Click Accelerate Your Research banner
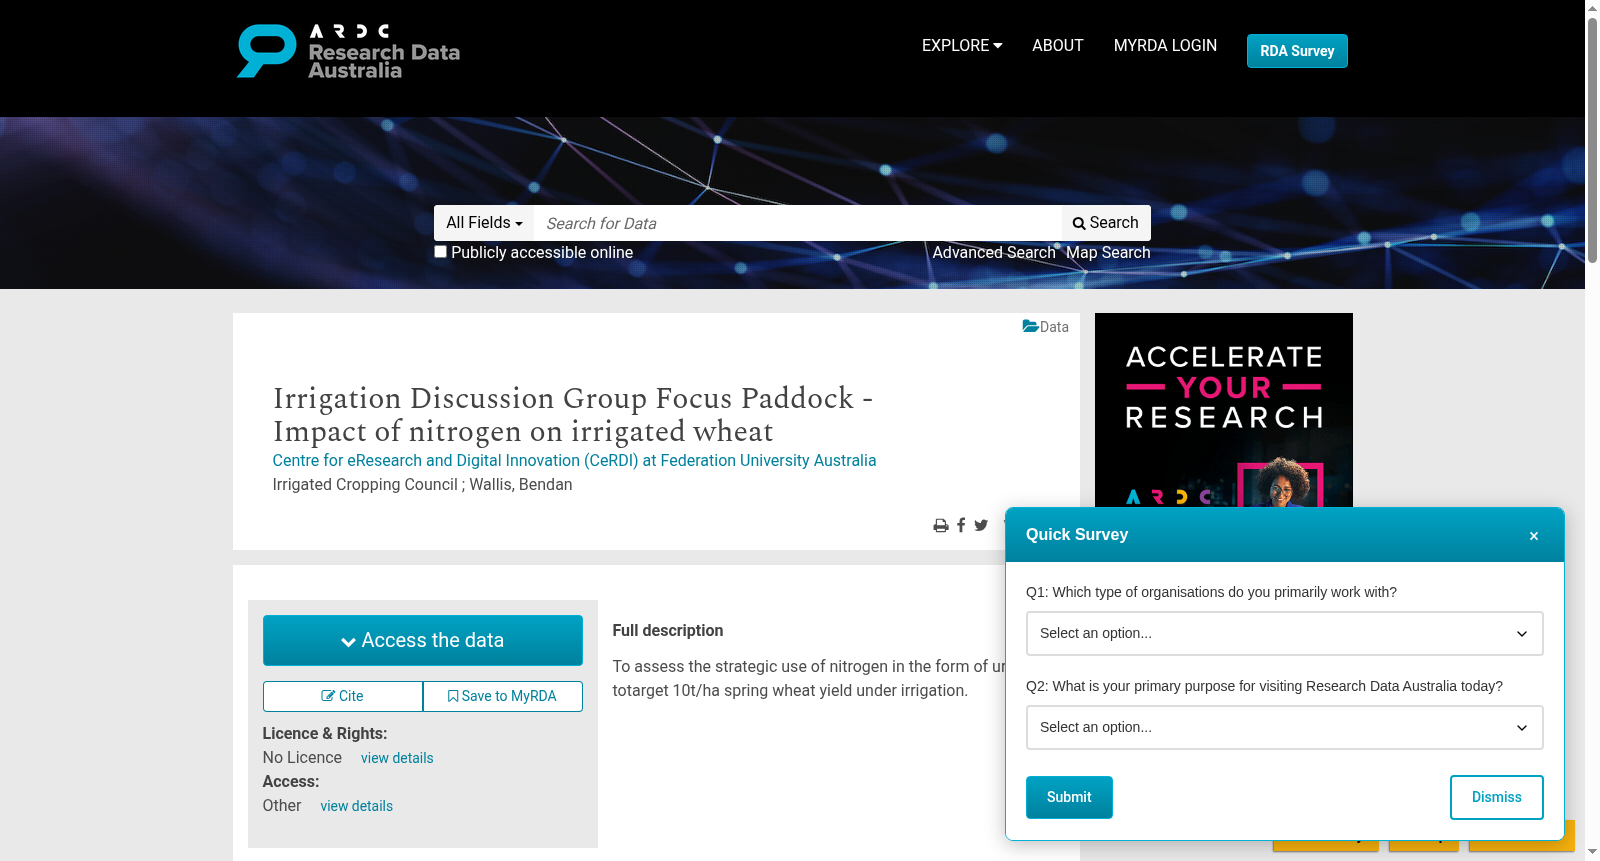Viewport: 1600px width, 861px height. (1223, 410)
